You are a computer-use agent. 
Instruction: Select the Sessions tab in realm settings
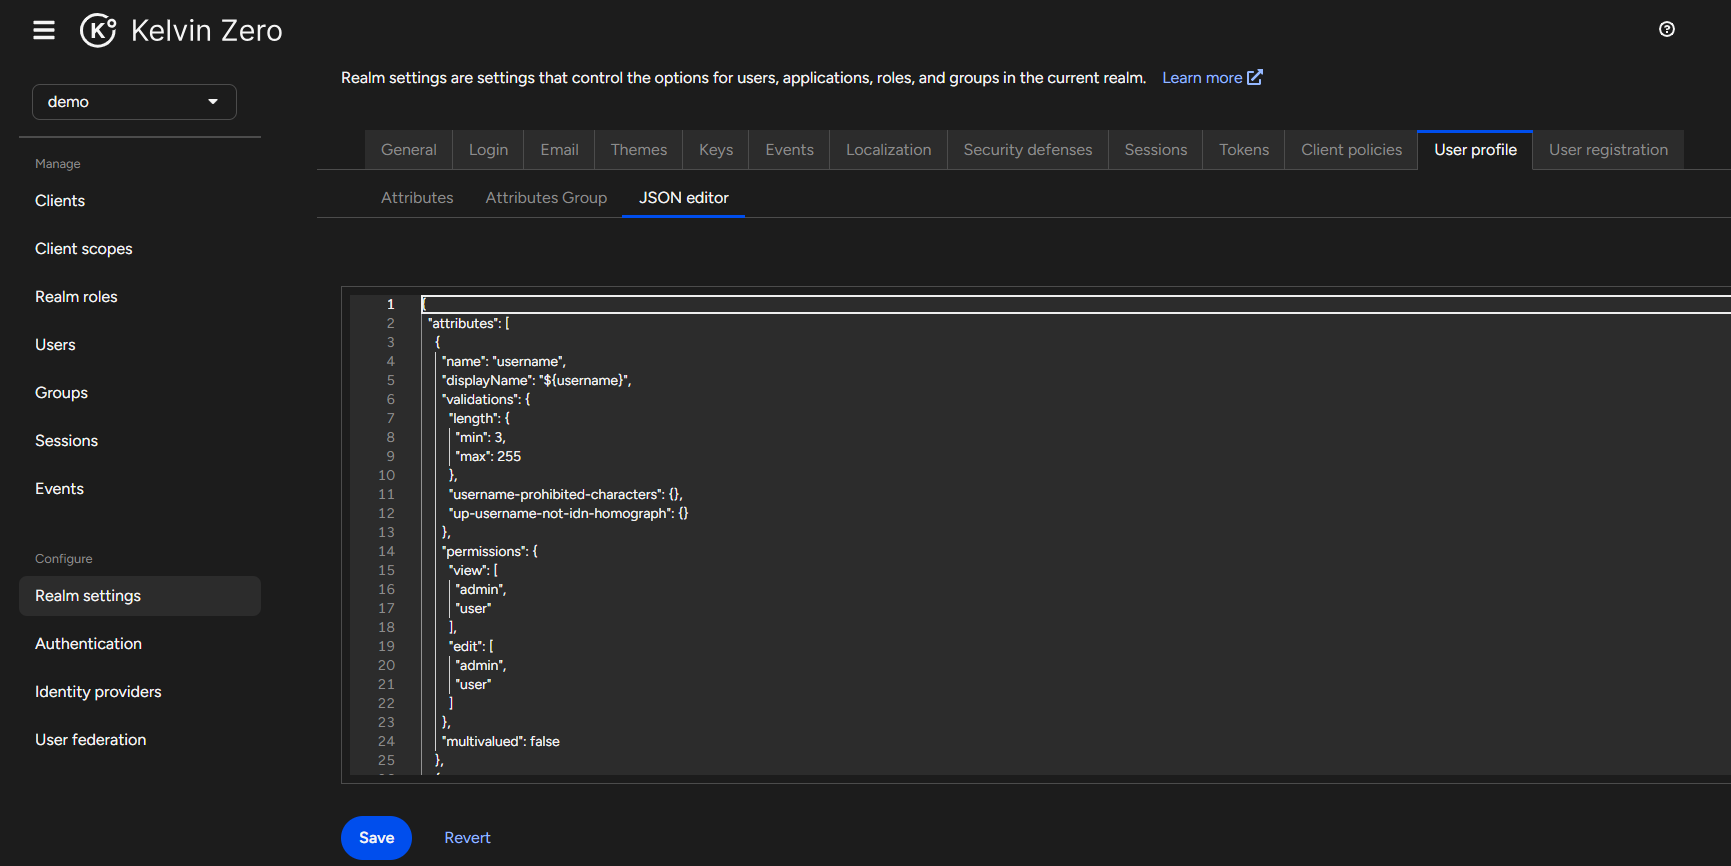point(1156,150)
